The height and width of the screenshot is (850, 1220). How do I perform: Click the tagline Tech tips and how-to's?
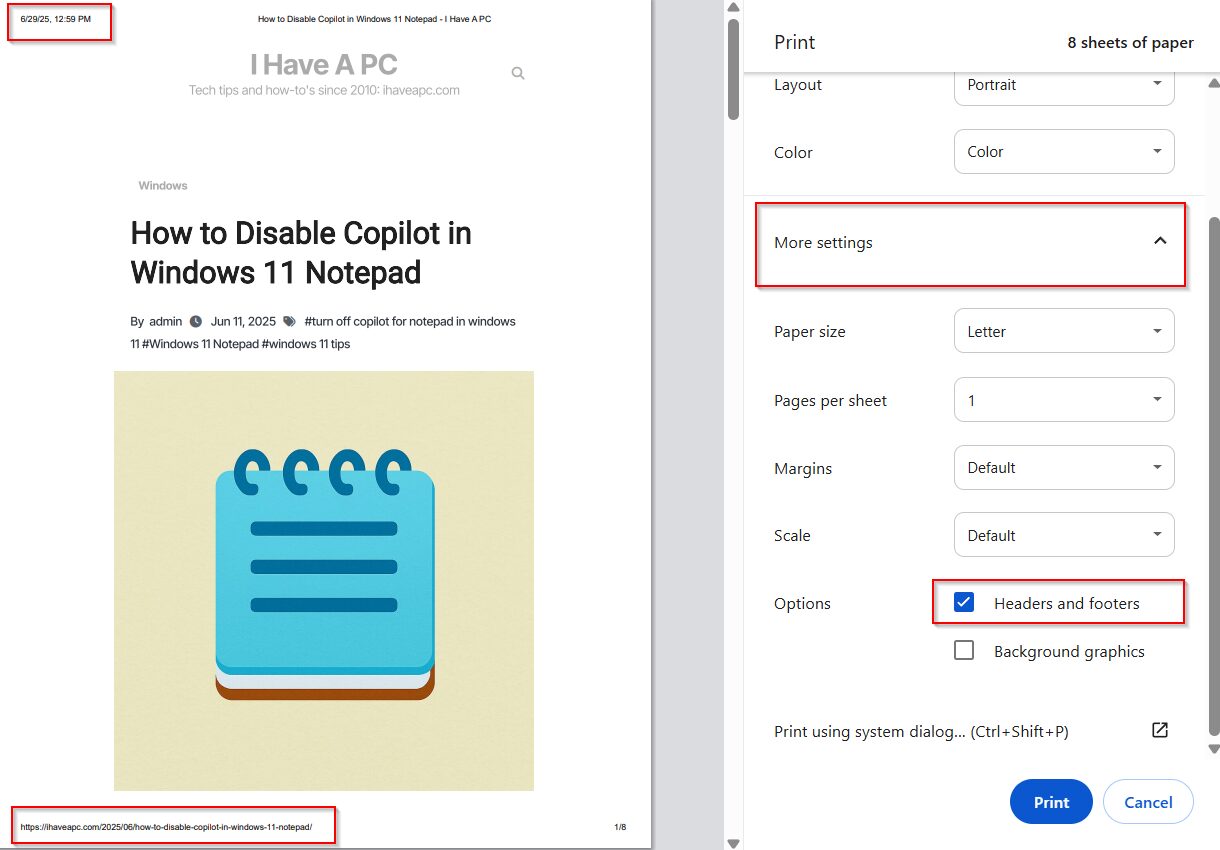point(324,90)
